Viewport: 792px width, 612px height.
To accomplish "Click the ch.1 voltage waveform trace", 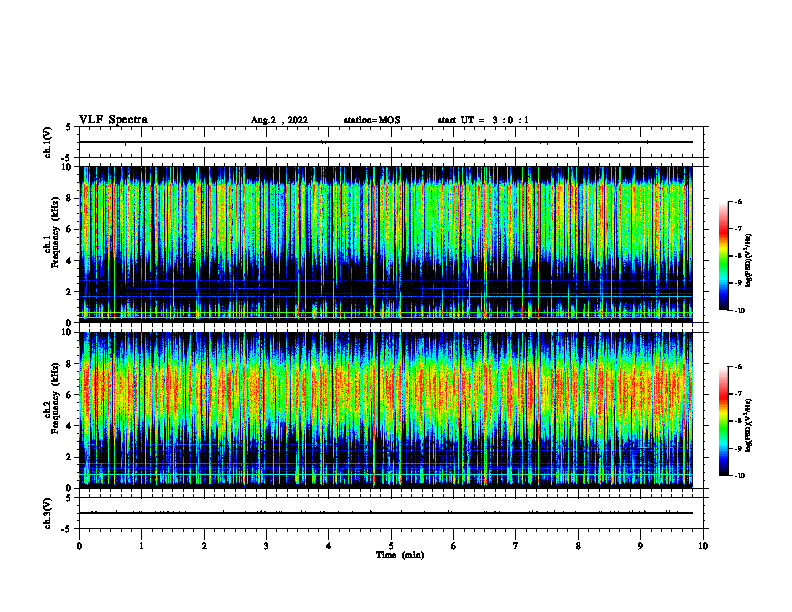I will (386, 142).
